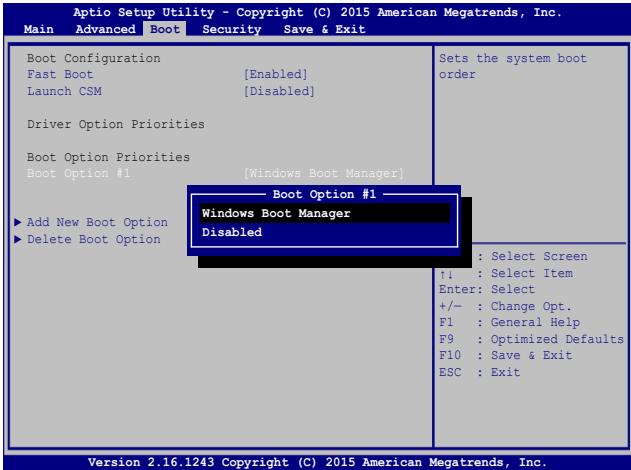Open the Boot Option #1 value field

coord(324,173)
